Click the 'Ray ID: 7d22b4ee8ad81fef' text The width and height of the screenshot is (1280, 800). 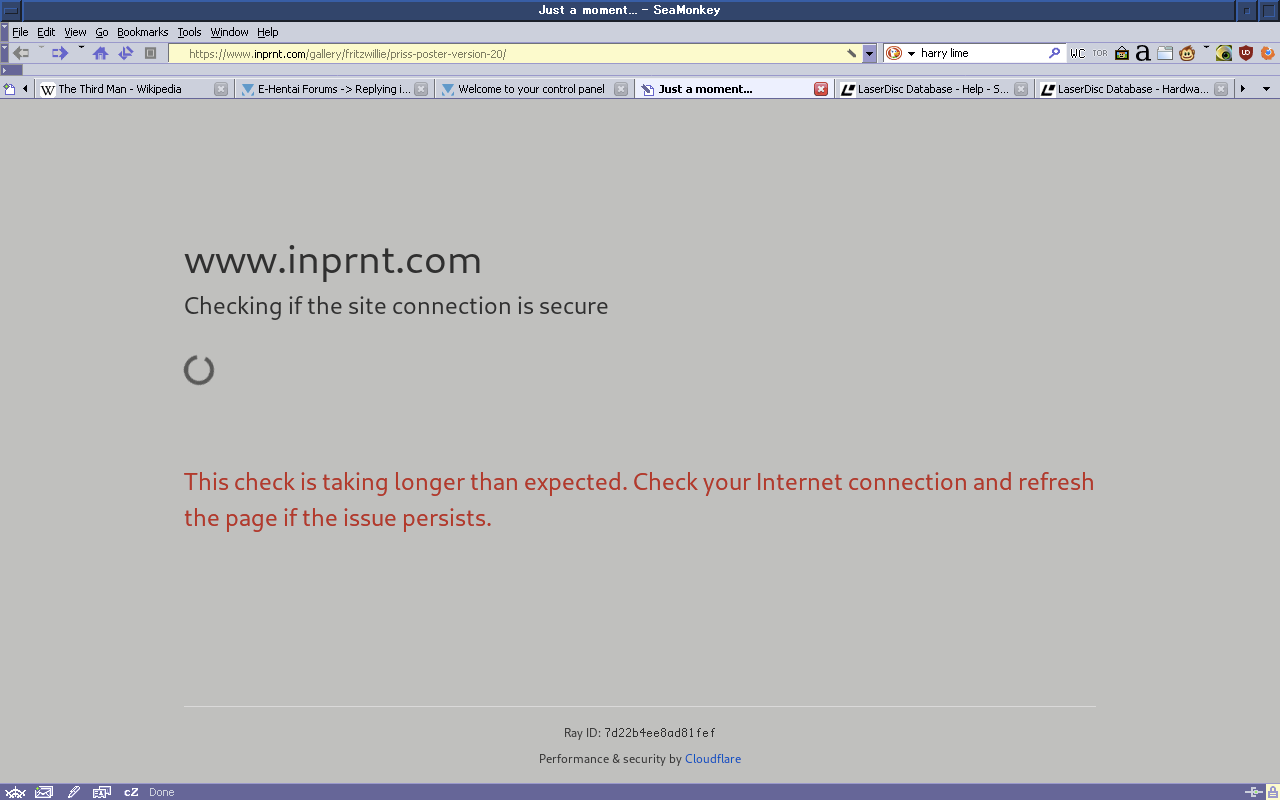[640, 733]
